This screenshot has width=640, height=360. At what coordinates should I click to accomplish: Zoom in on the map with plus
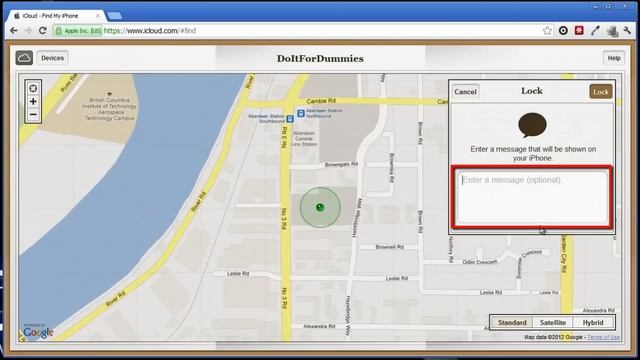pos(33,101)
